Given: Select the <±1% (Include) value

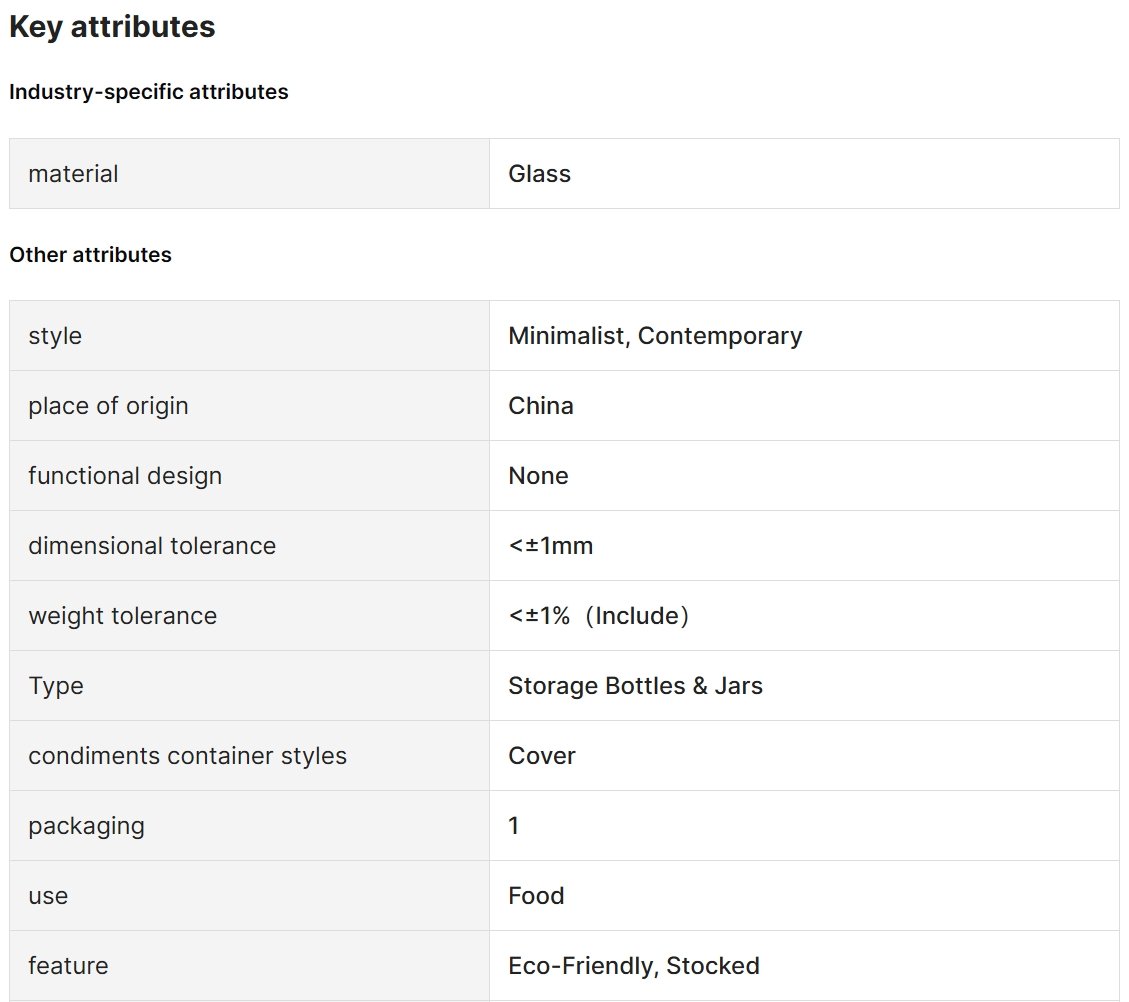Looking at the screenshot, I should 599,615.
